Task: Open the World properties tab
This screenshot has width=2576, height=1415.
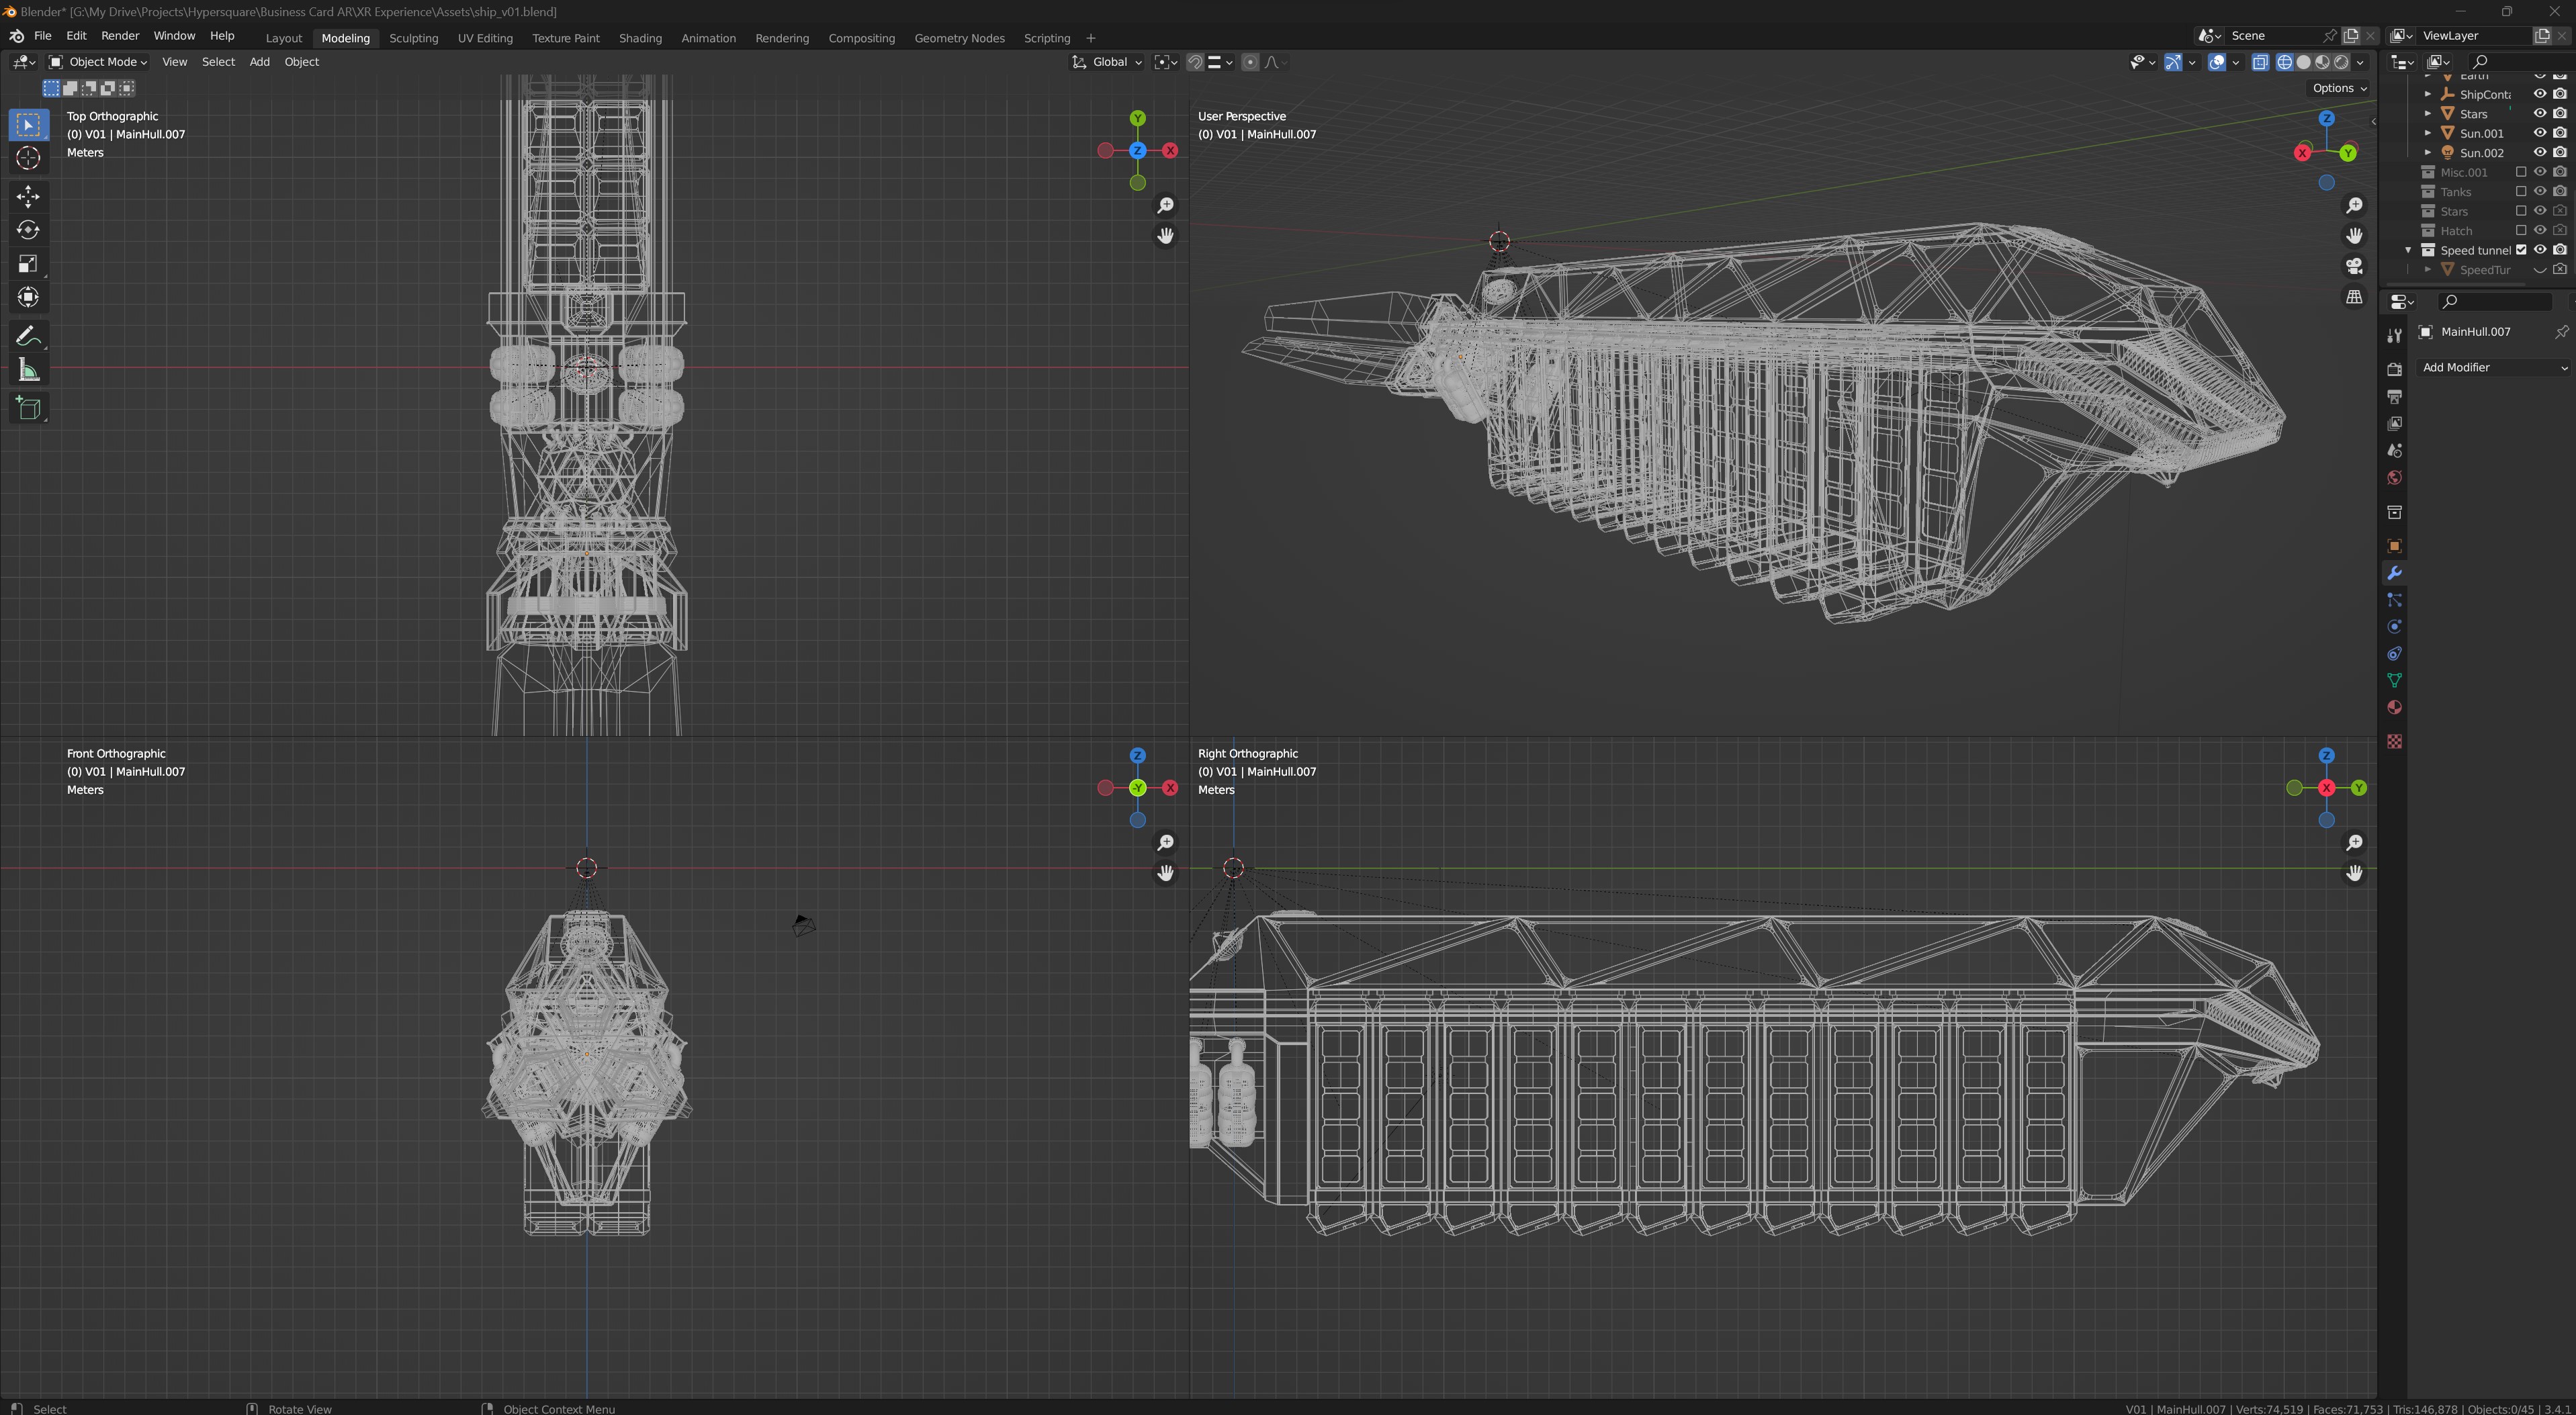Action: point(2394,477)
